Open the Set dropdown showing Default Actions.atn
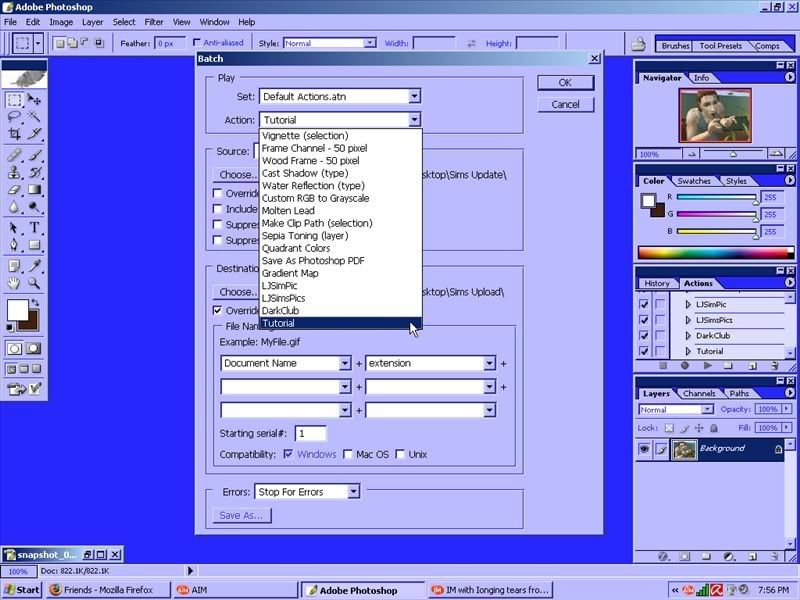 [x=414, y=96]
